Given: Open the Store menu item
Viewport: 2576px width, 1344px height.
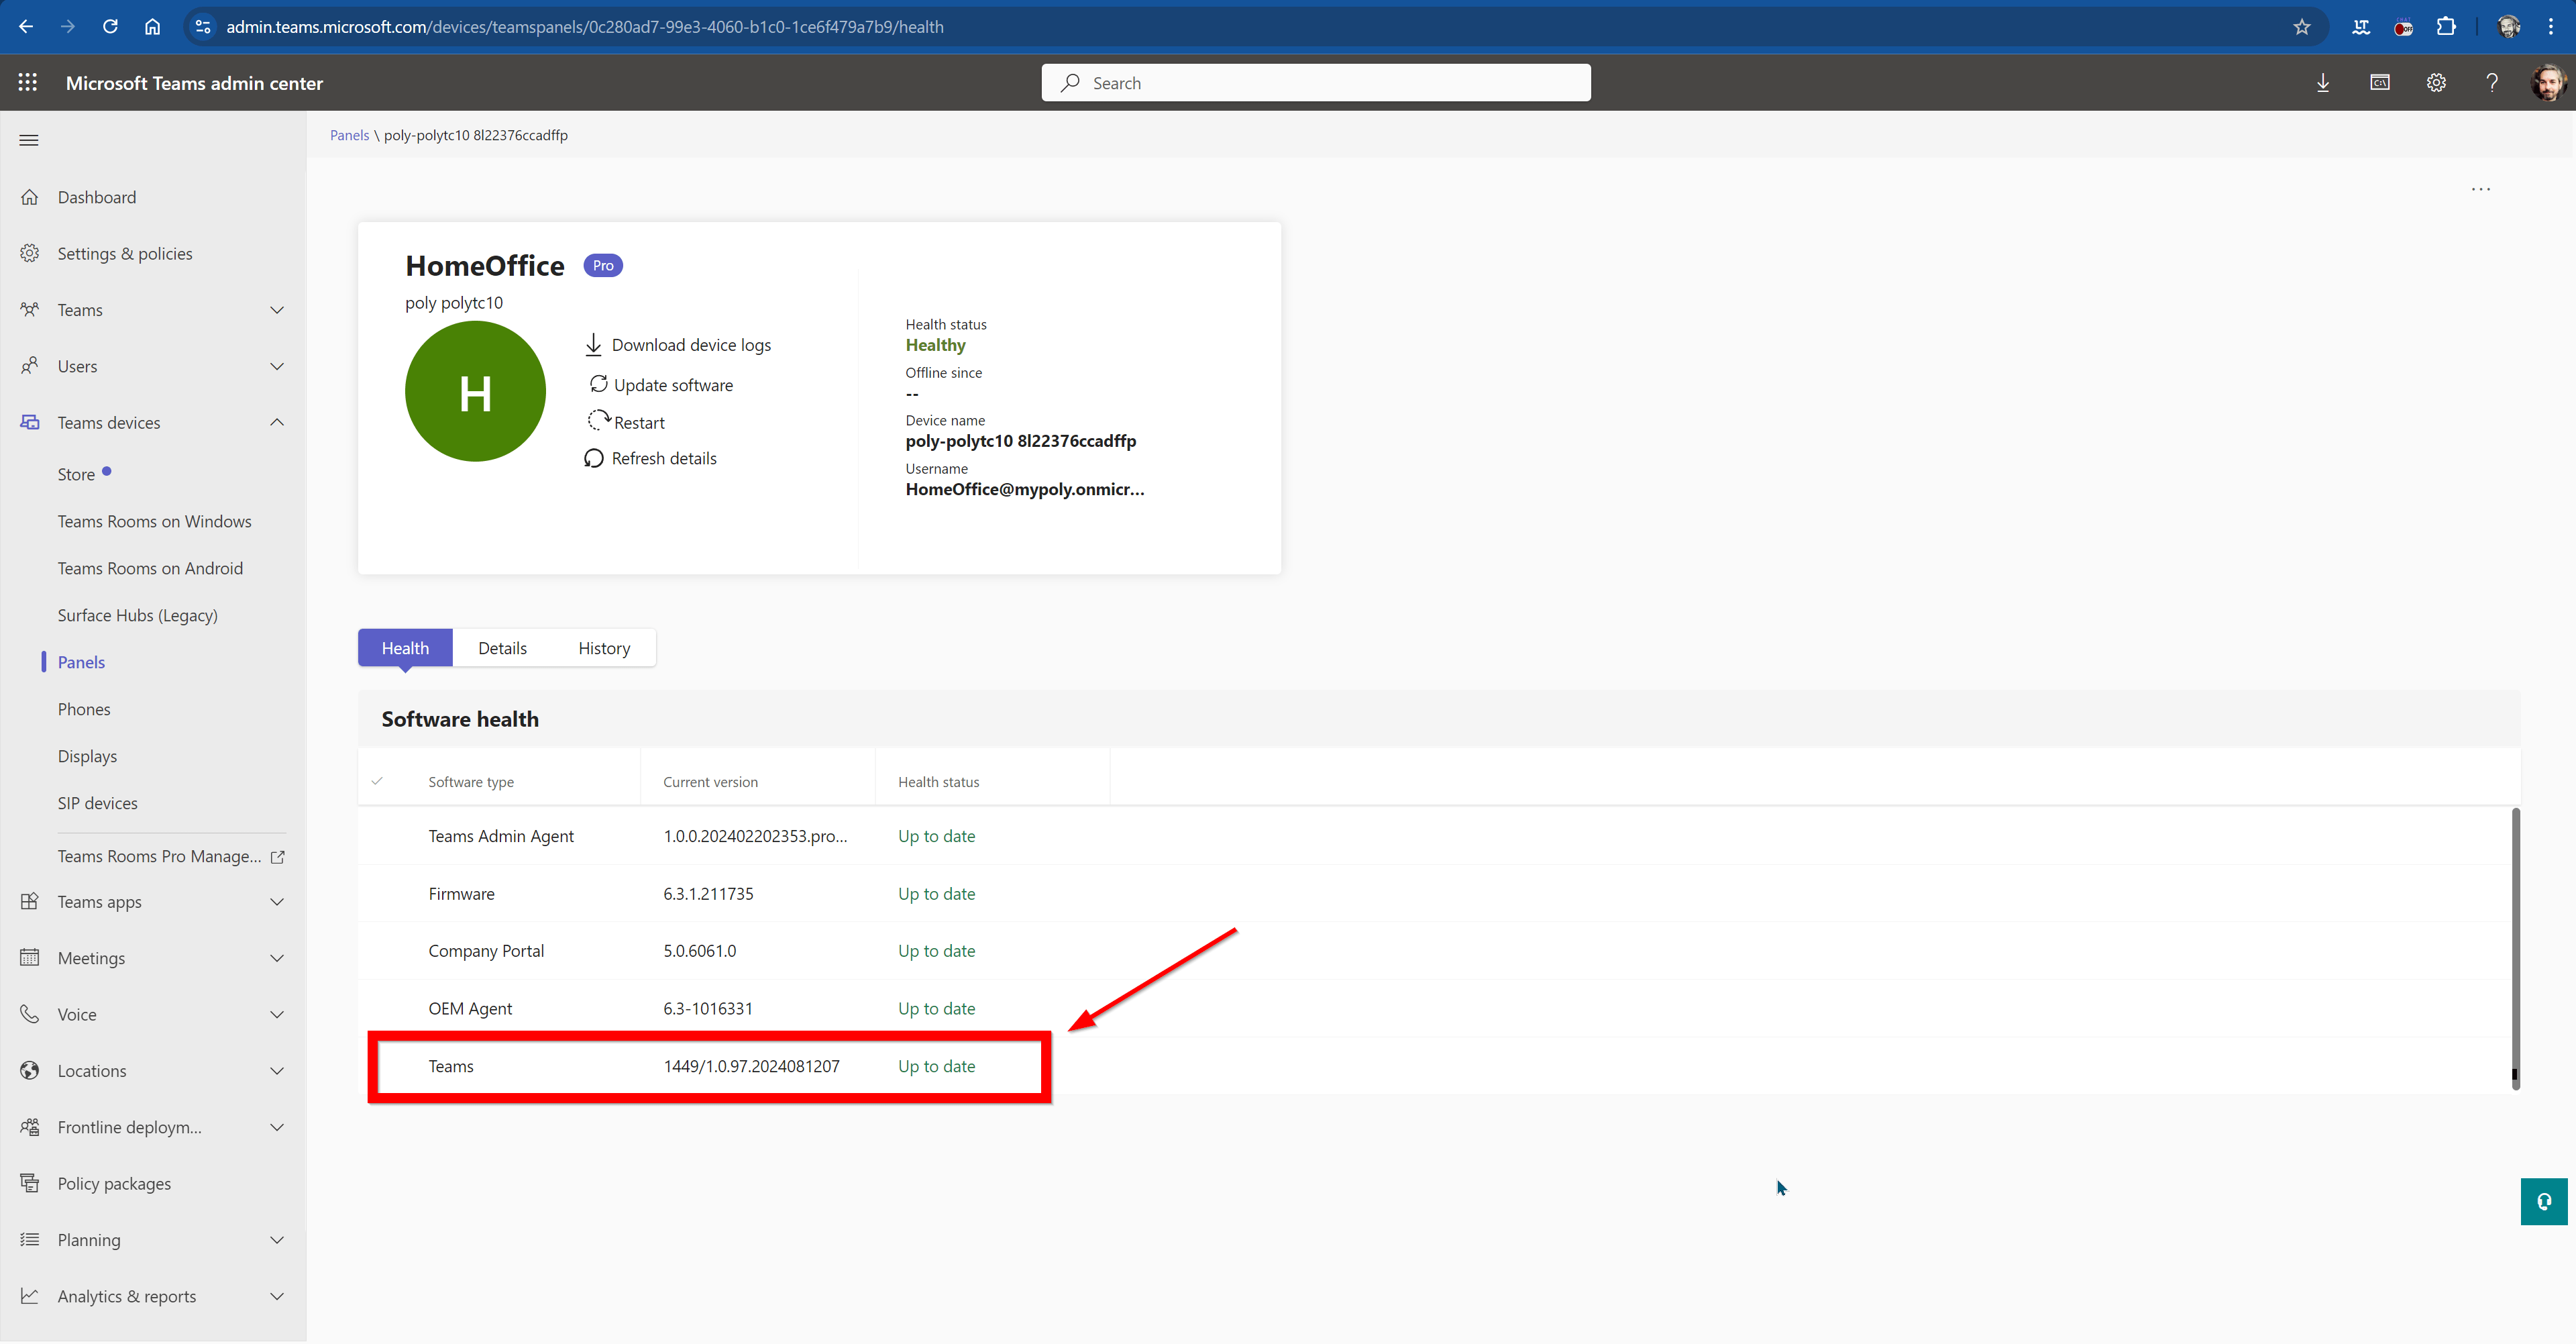Looking at the screenshot, I should (x=76, y=474).
